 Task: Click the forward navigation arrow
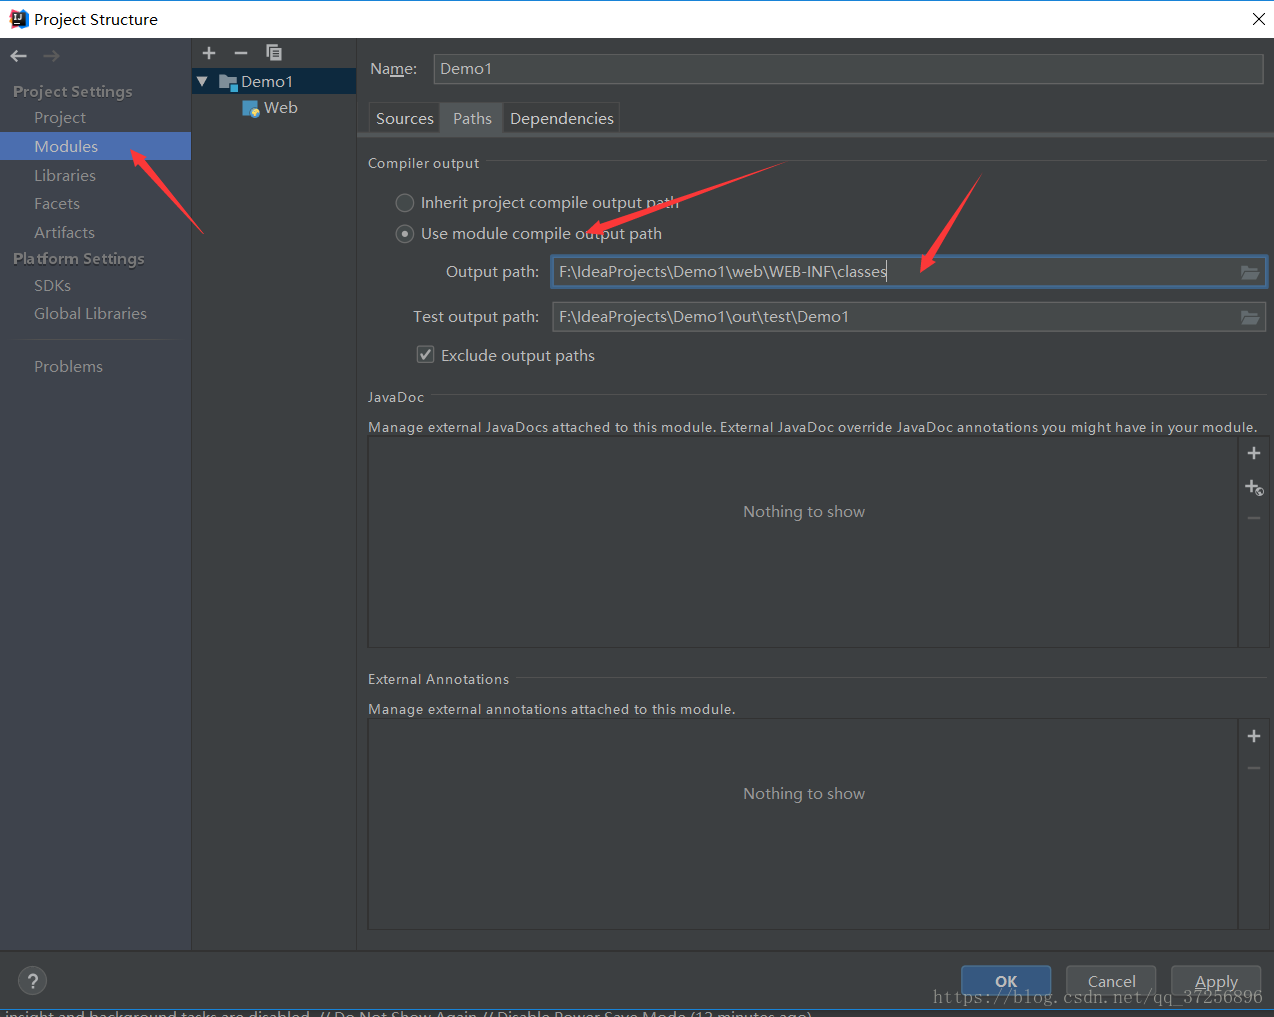(x=52, y=56)
